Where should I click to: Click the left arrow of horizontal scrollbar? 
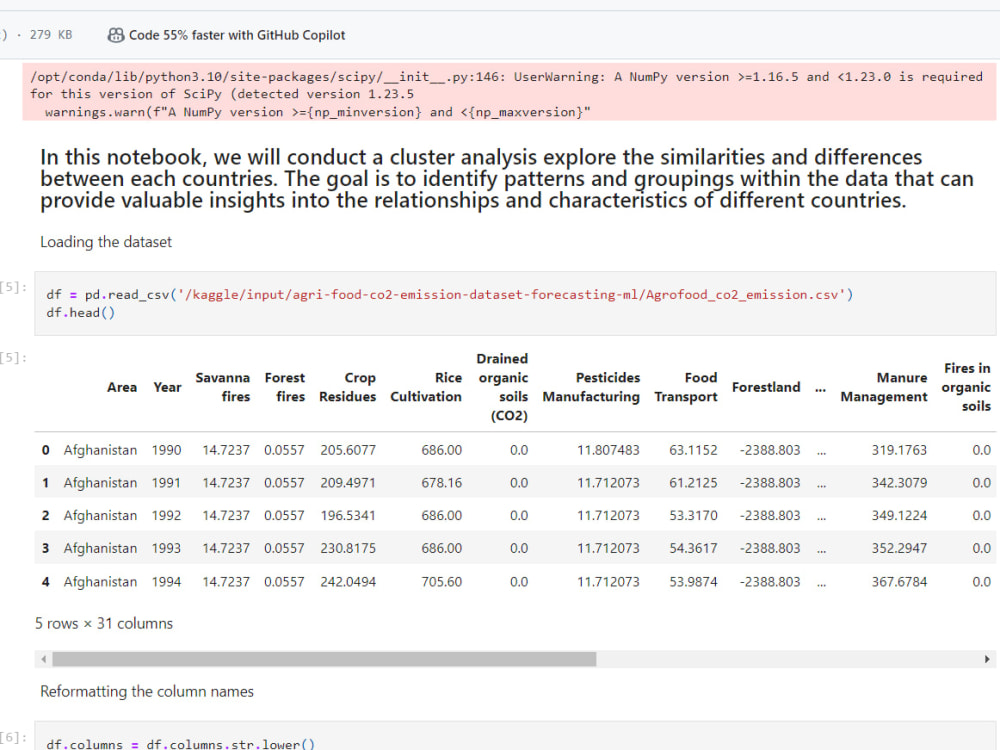click(43, 659)
